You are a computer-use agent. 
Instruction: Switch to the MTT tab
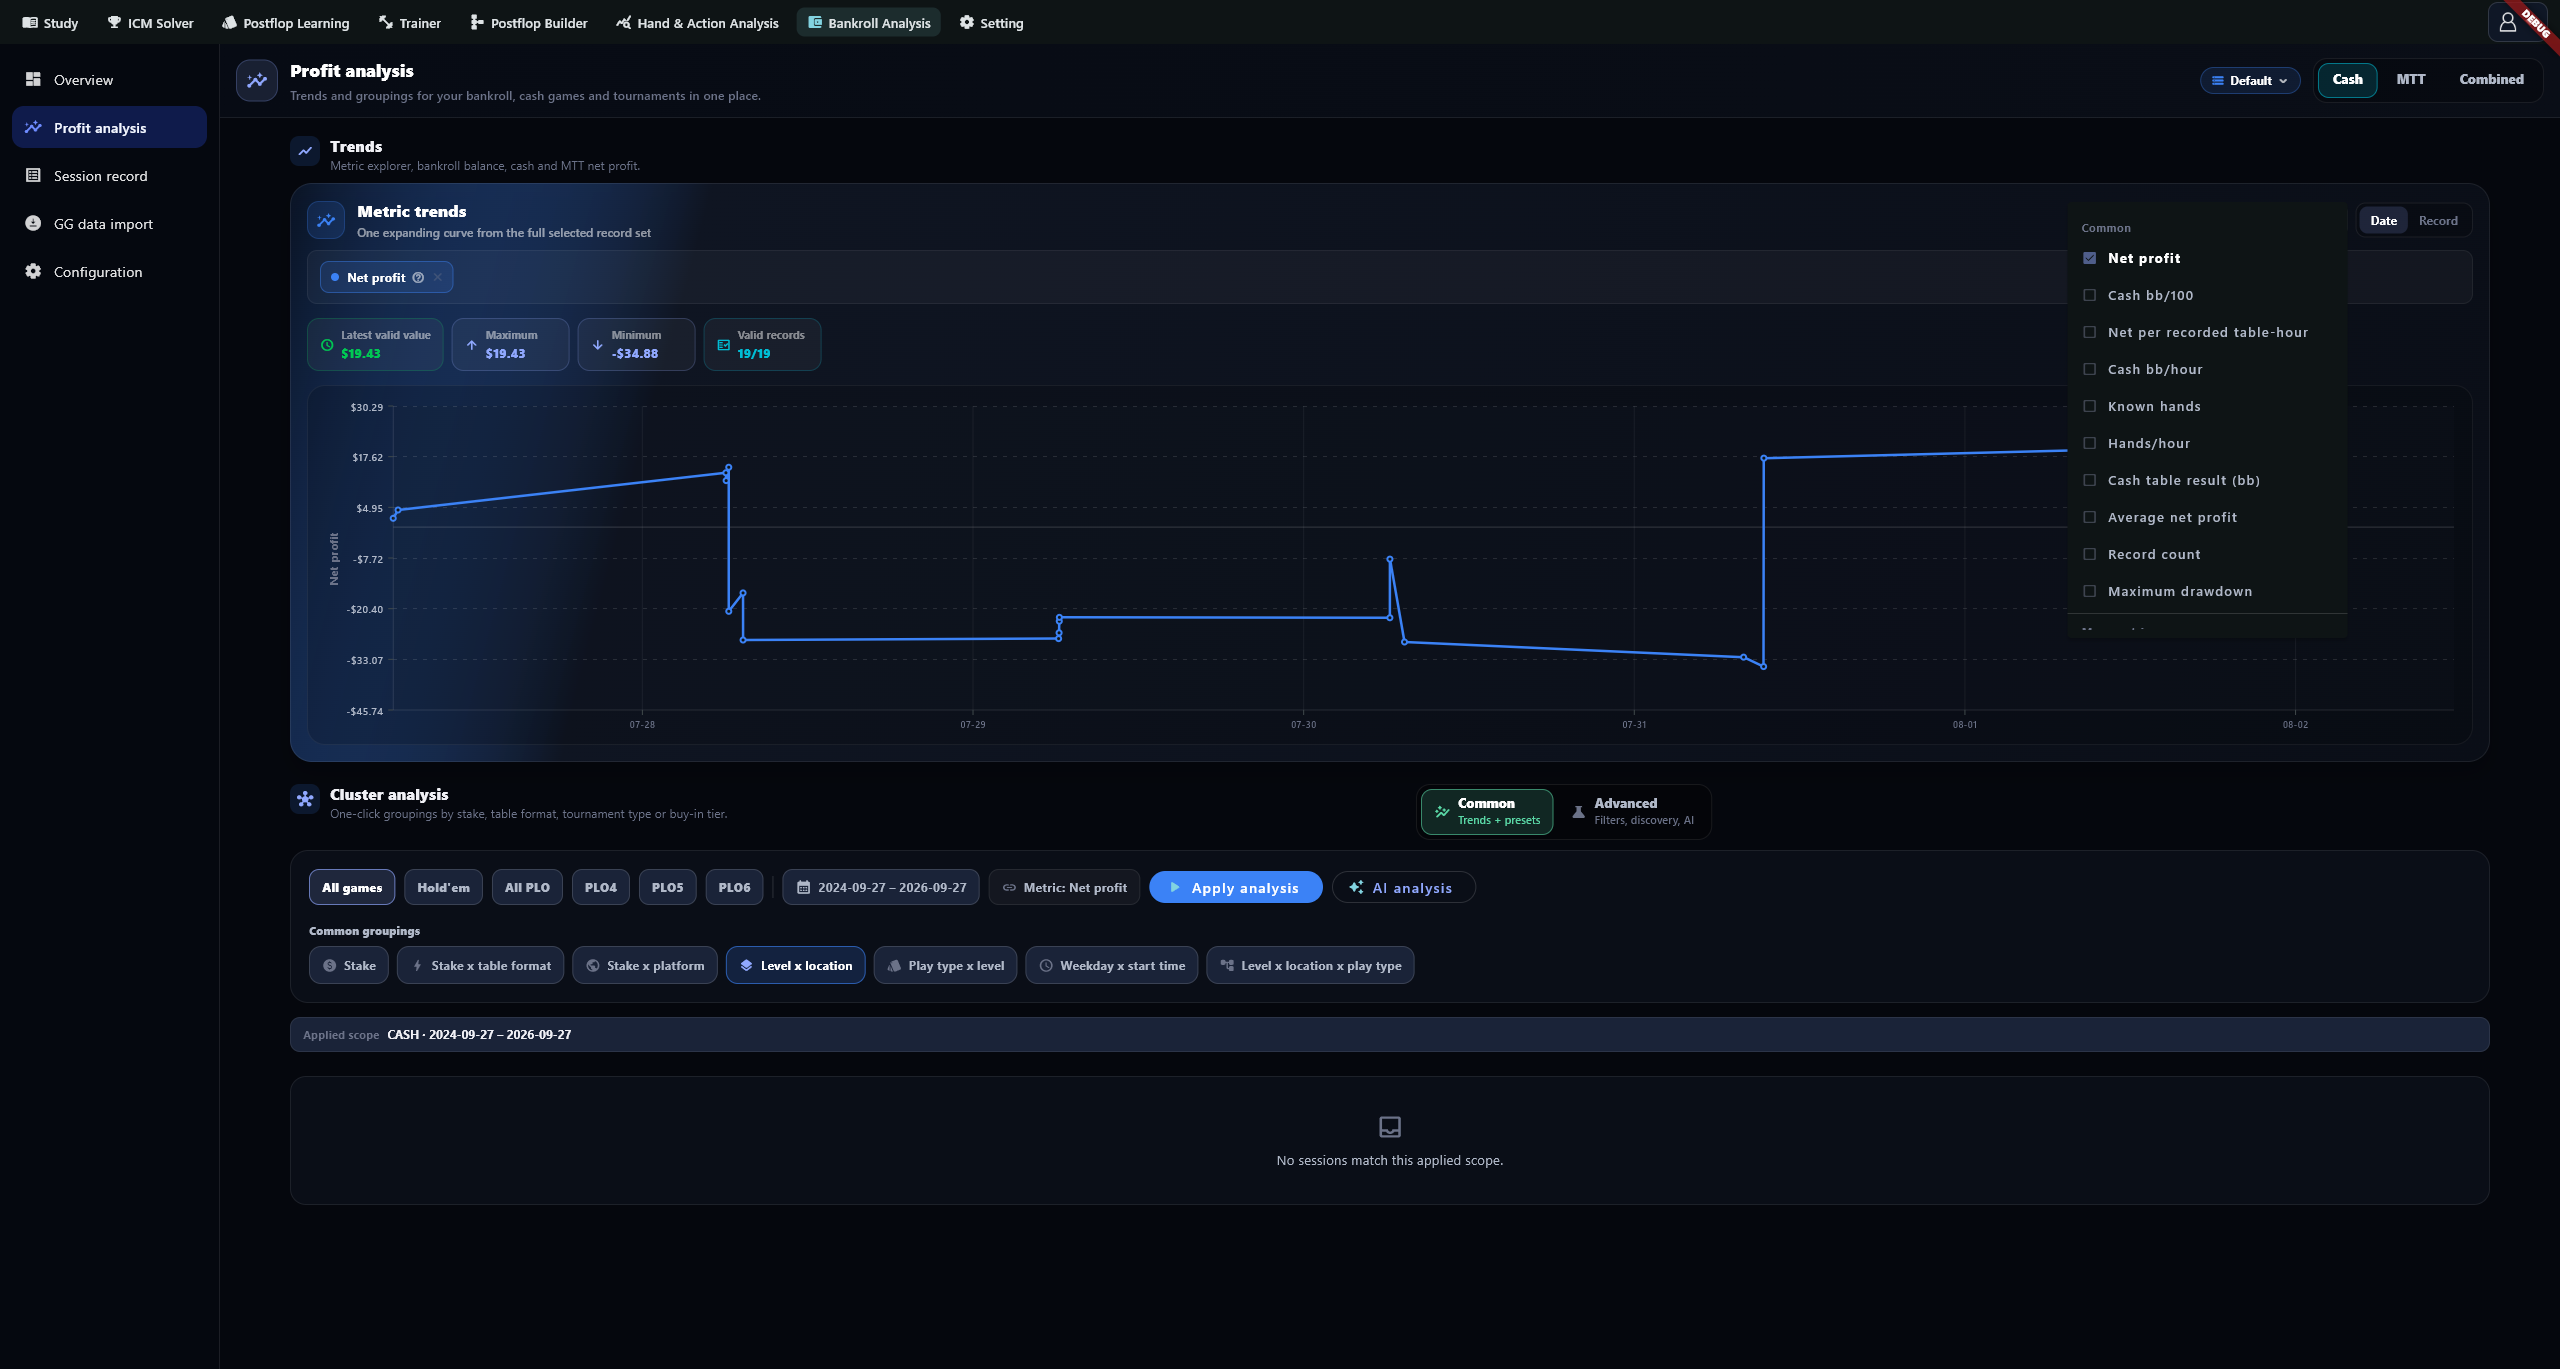pos(2410,80)
